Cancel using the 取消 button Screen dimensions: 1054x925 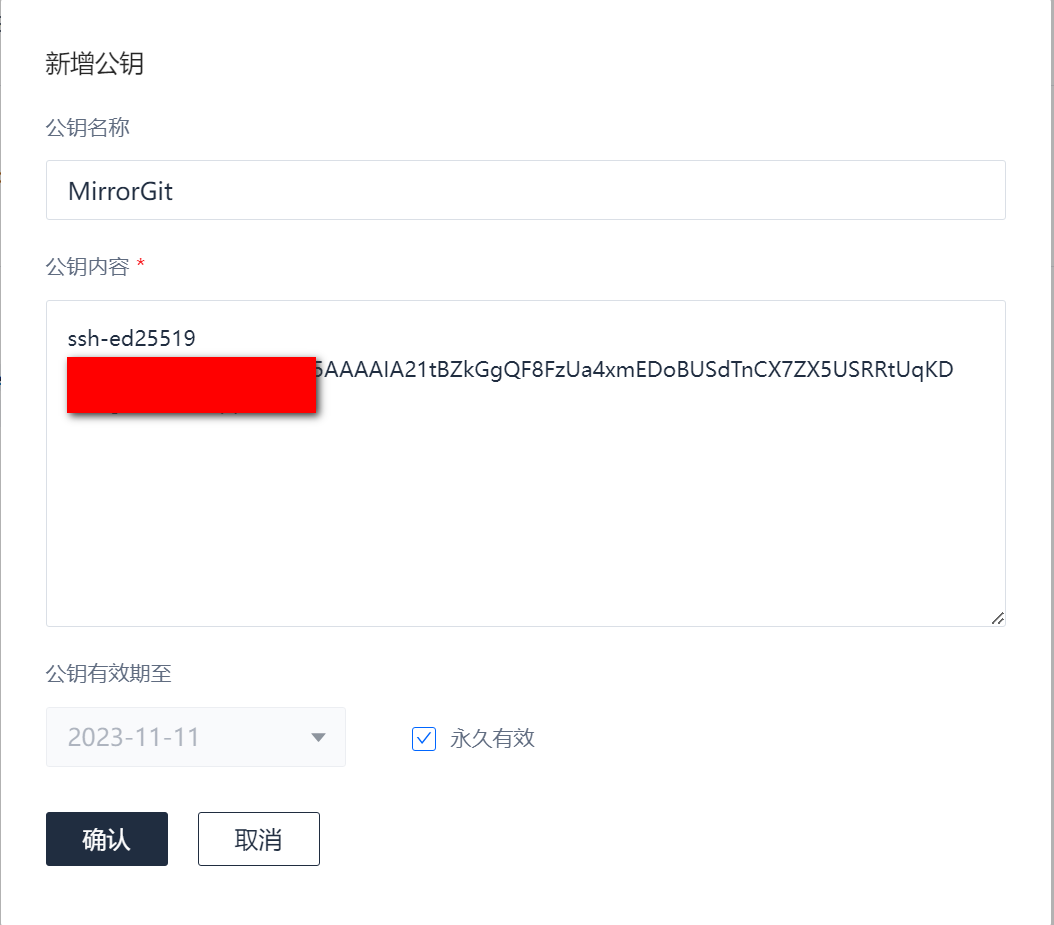tap(259, 839)
